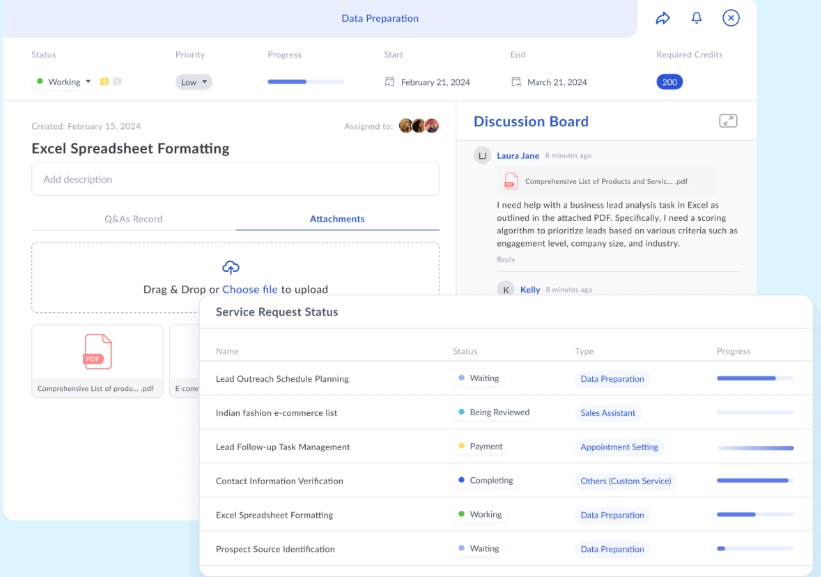
Task: Click the Laura Jane name link
Action: coord(518,156)
